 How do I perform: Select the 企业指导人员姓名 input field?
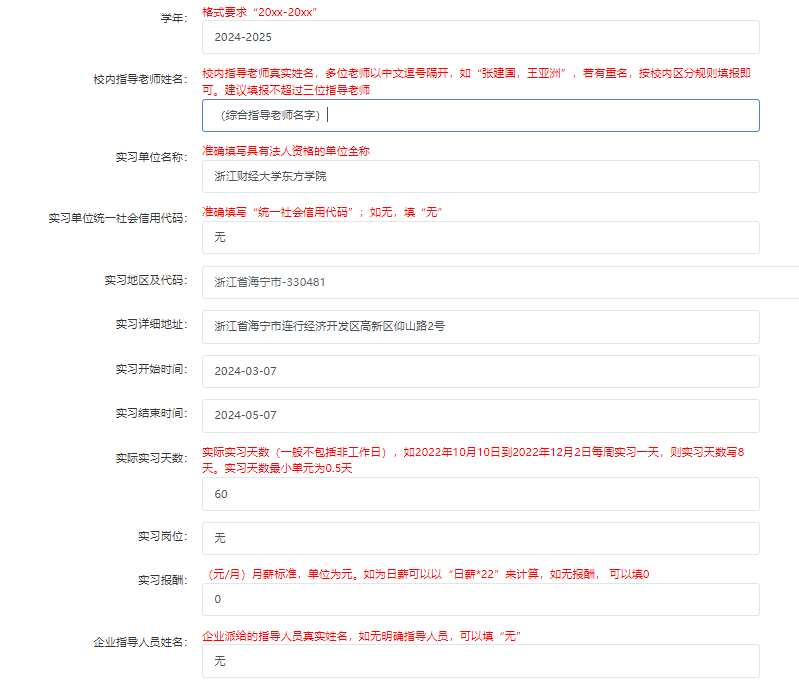click(480, 661)
